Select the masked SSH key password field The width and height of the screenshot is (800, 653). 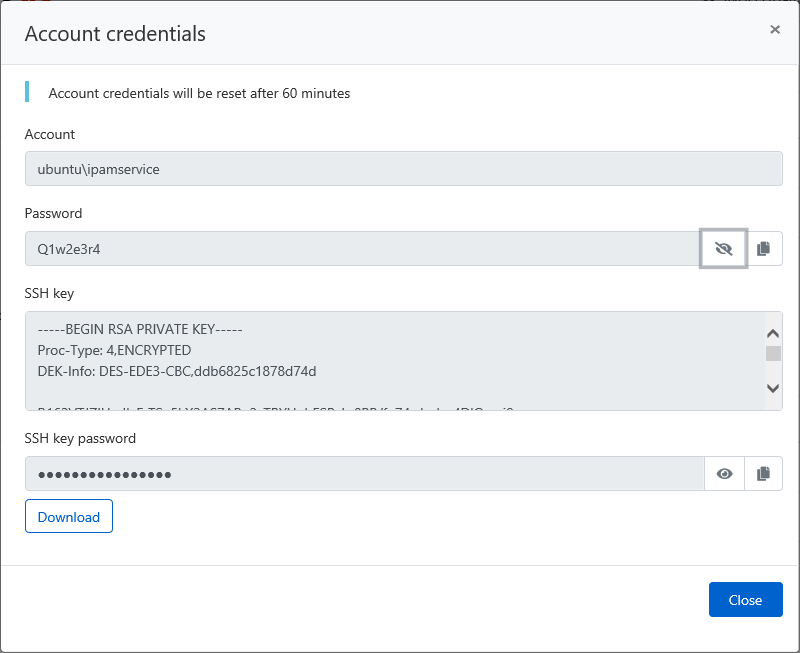point(365,474)
